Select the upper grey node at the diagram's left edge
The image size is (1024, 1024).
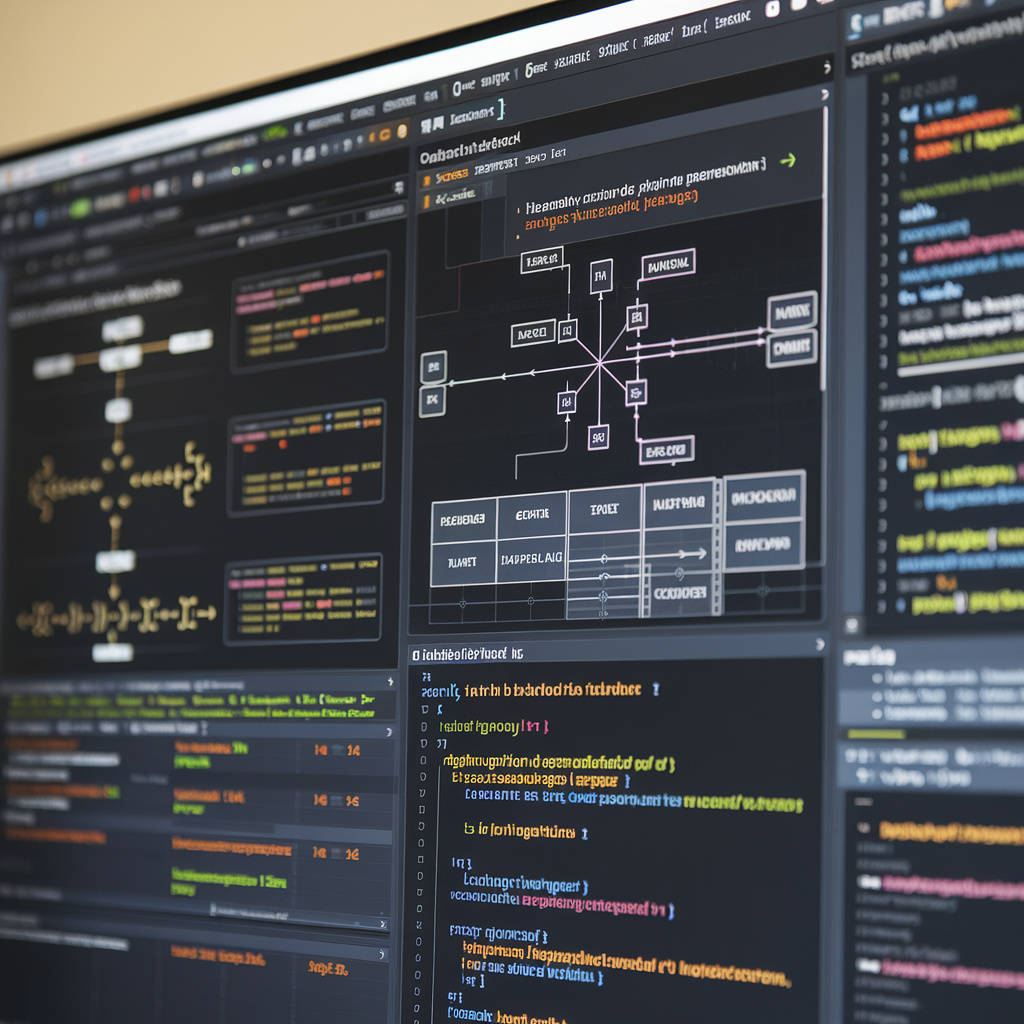coord(434,367)
